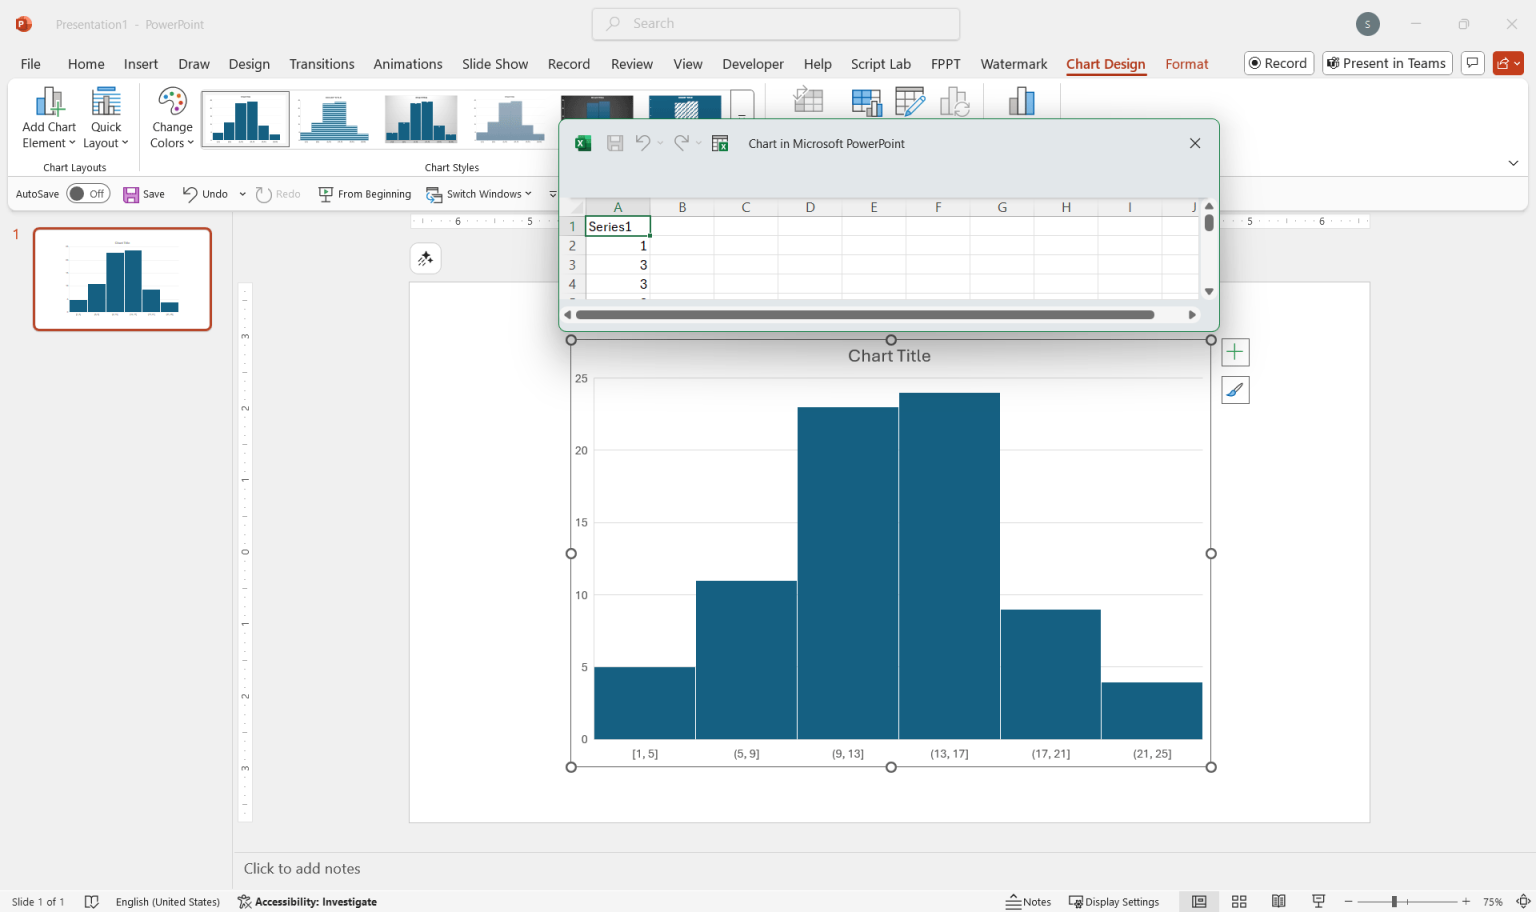Select the Quick Layout option
The height and width of the screenshot is (912, 1536).
pyautogui.click(x=105, y=118)
